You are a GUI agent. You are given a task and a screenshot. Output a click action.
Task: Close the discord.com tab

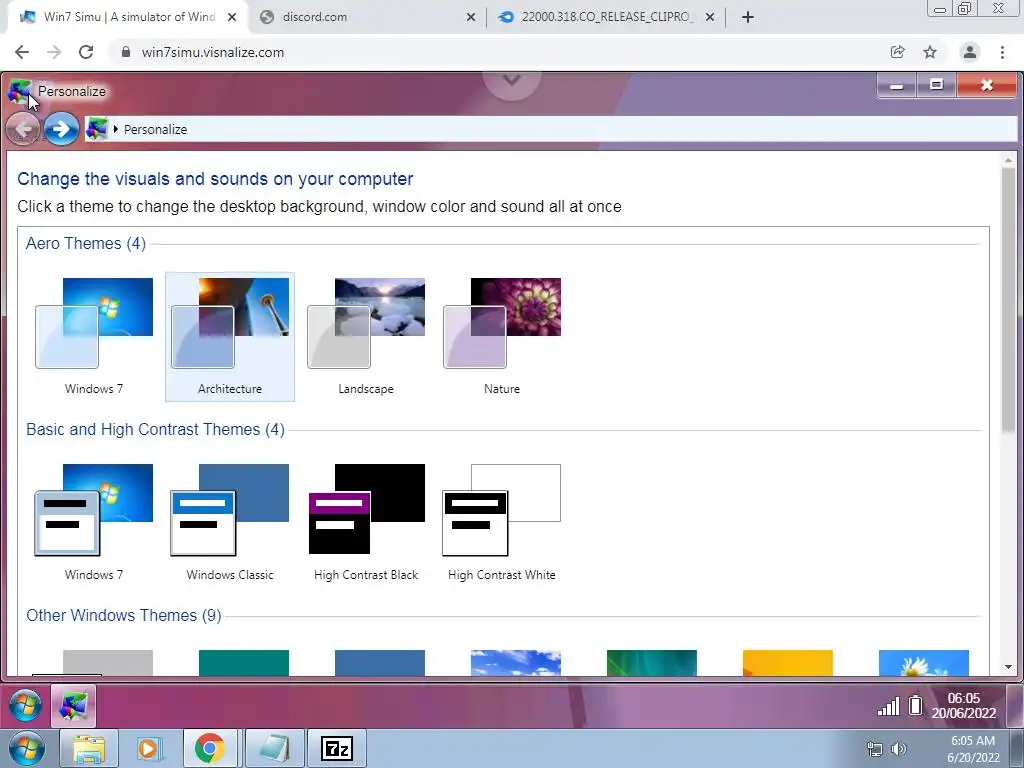(471, 17)
